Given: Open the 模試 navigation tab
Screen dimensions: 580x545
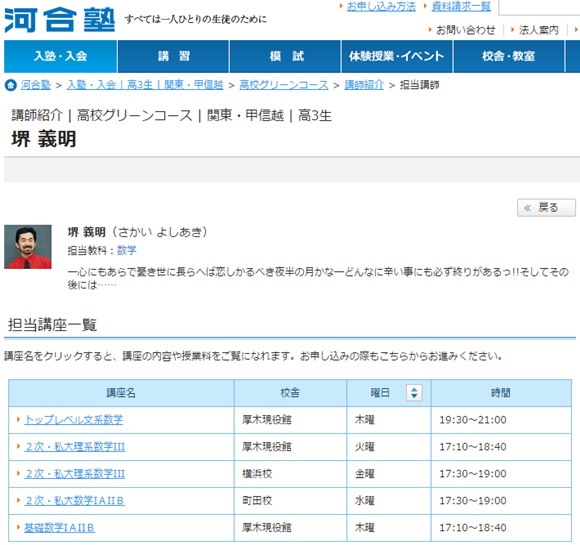Looking at the screenshot, I should 286,56.
